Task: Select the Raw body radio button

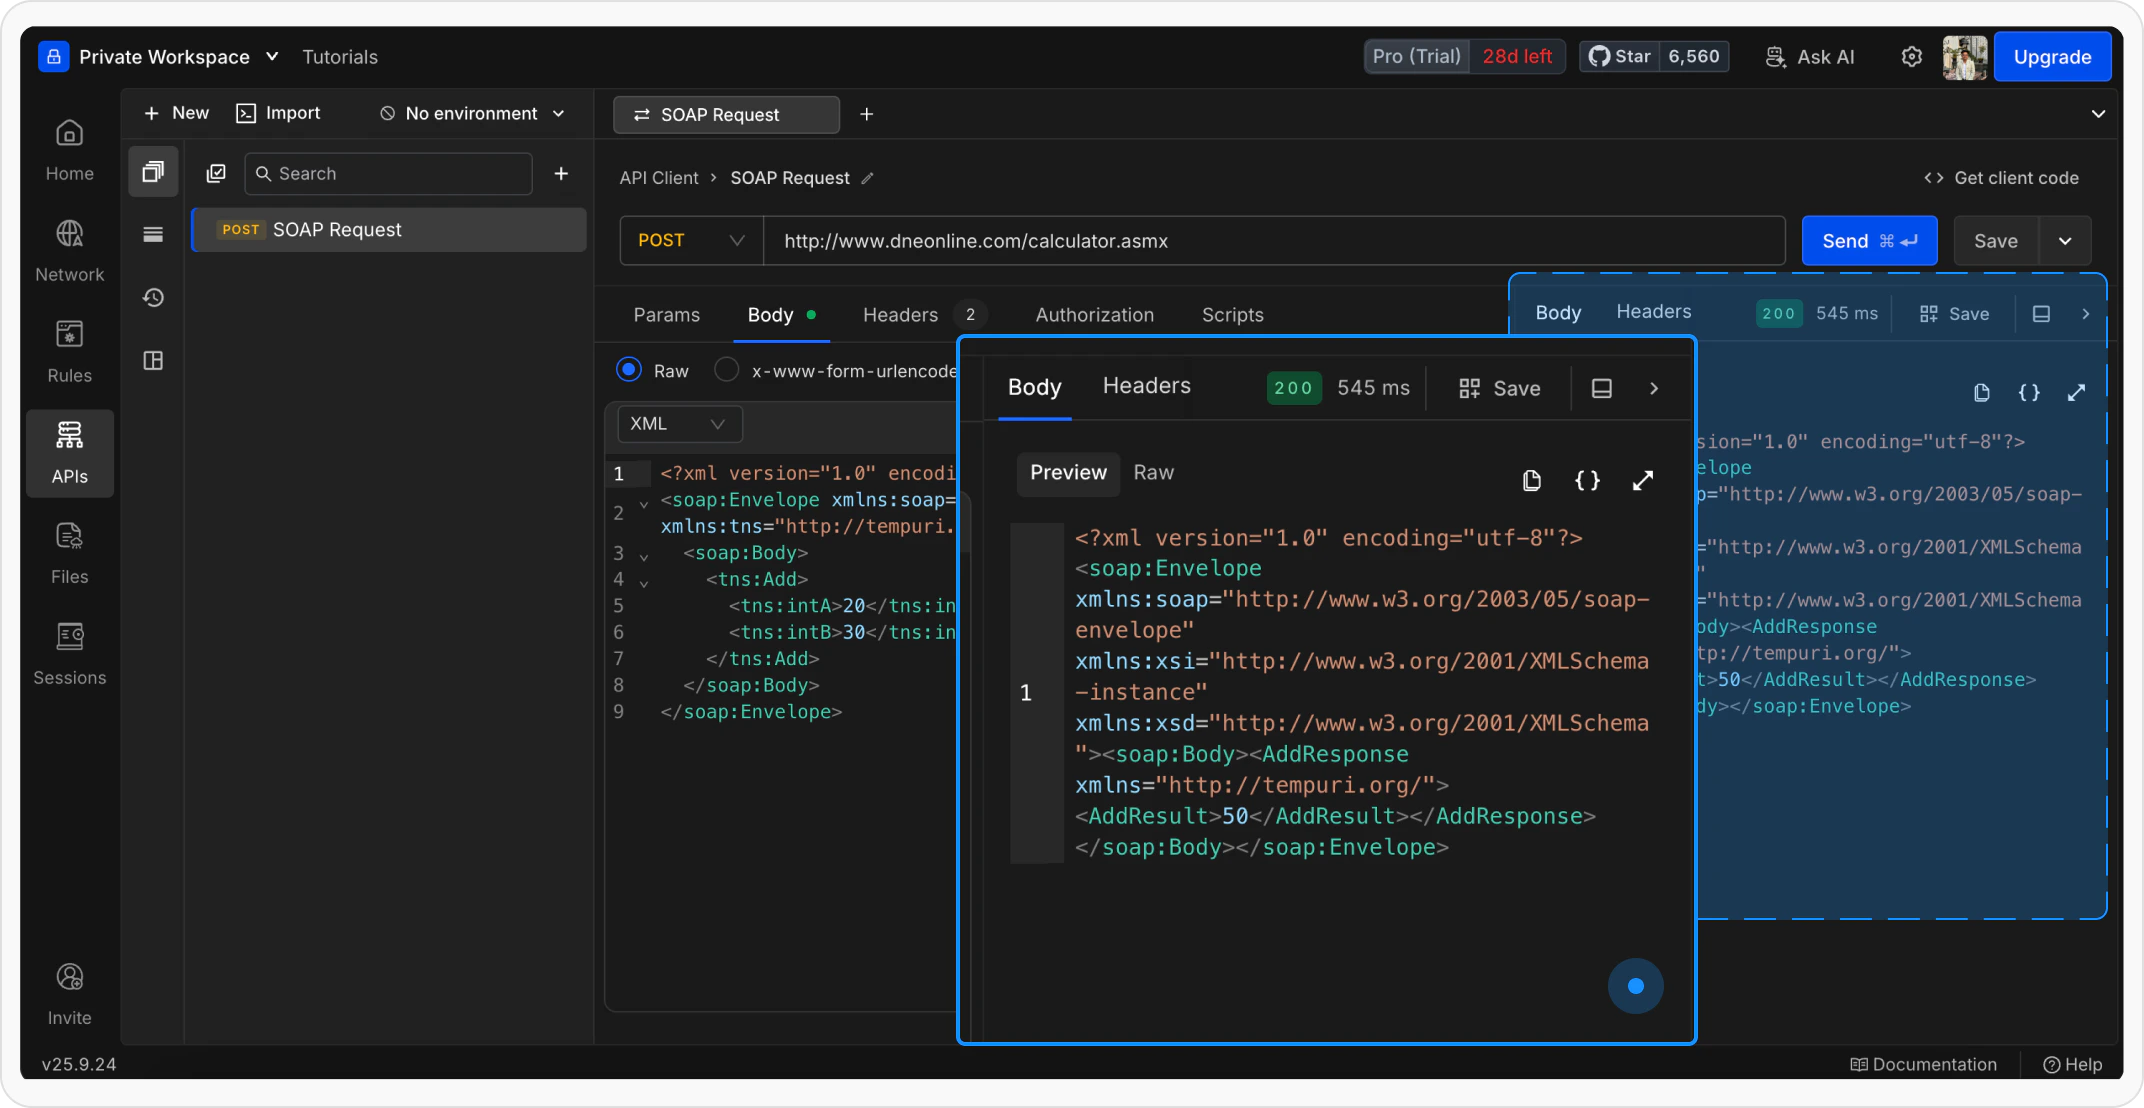Action: click(629, 370)
